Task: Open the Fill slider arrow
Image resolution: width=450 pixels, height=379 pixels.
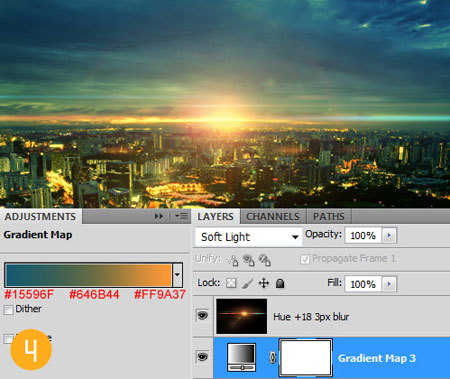Action: pos(389,284)
